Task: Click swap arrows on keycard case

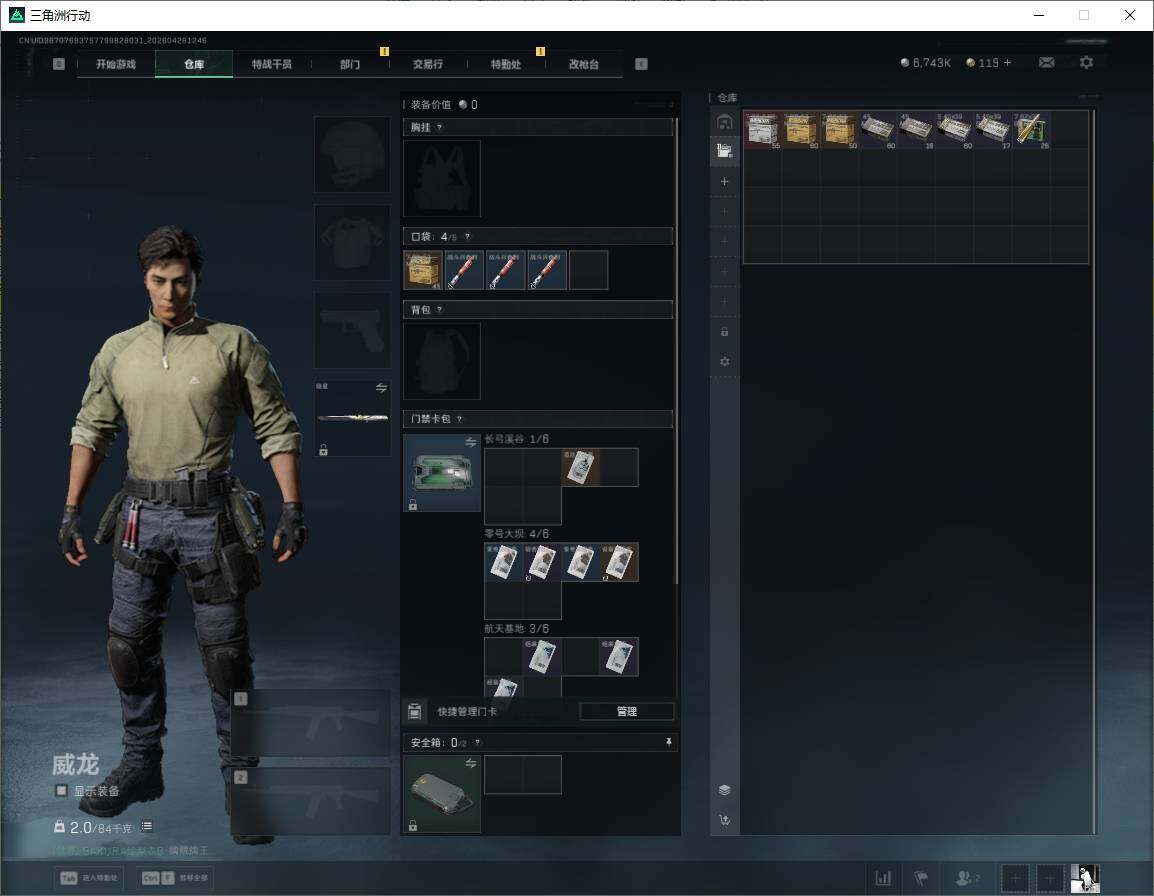Action: pyautogui.click(x=471, y=442)
